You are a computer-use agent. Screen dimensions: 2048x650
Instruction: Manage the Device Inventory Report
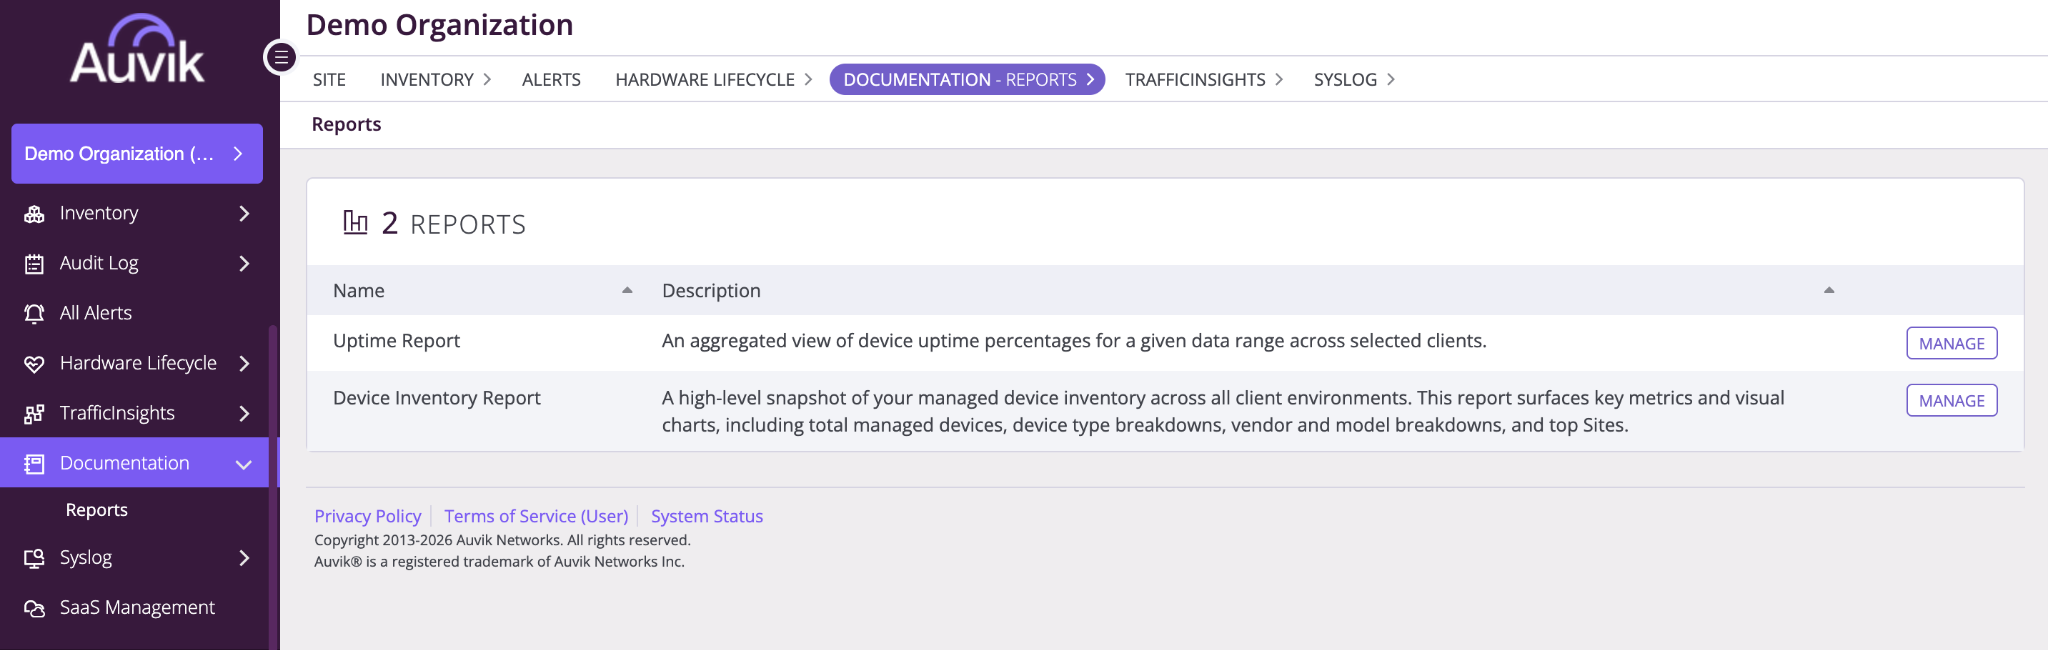1951,400
